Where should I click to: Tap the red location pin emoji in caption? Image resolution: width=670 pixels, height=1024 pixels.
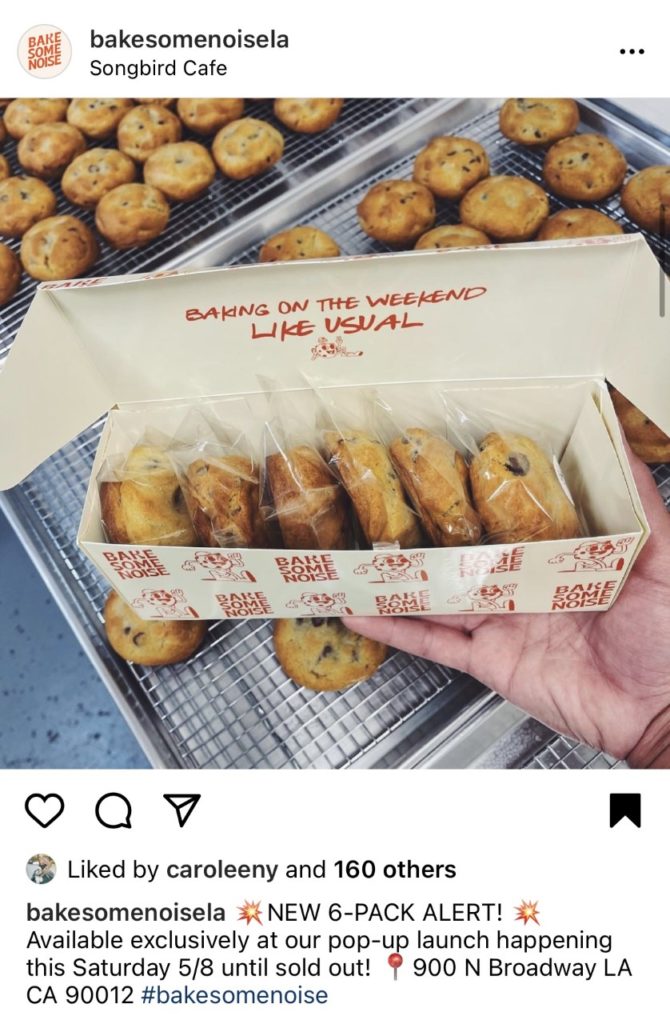click(394, 967)
